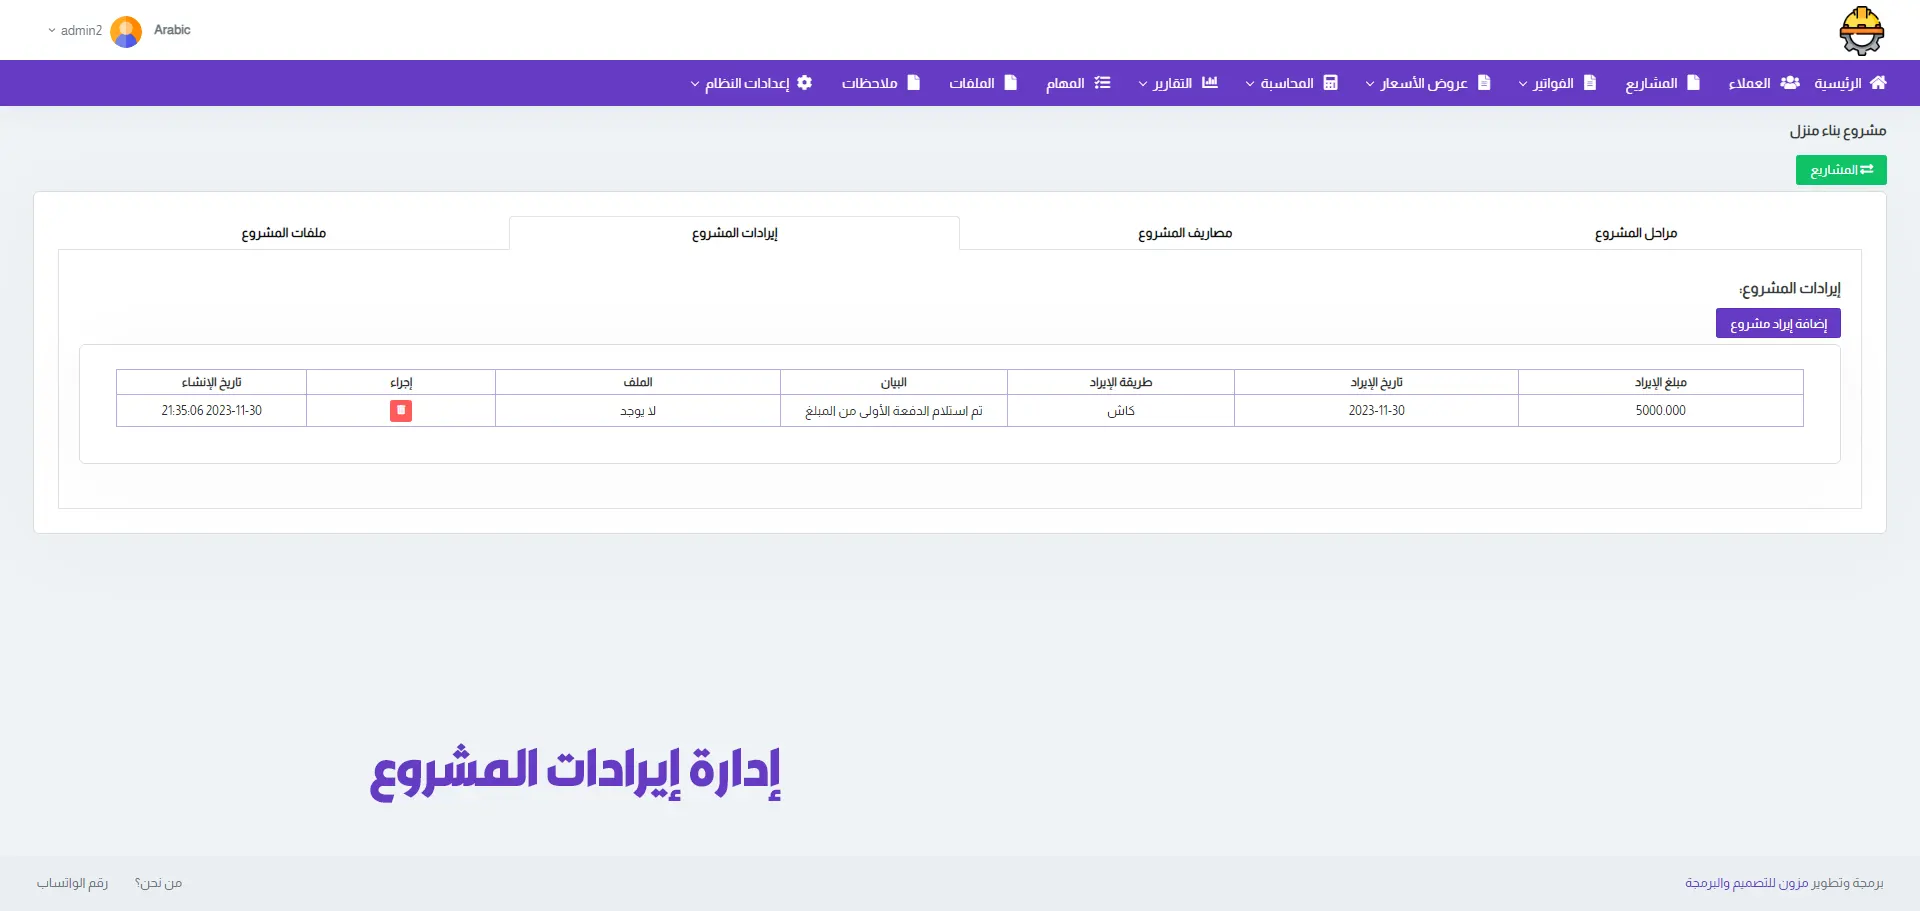Switch to the مراحل المشروع tab
Viewport: 1920px width, 911px height.
click(1635, 233)
